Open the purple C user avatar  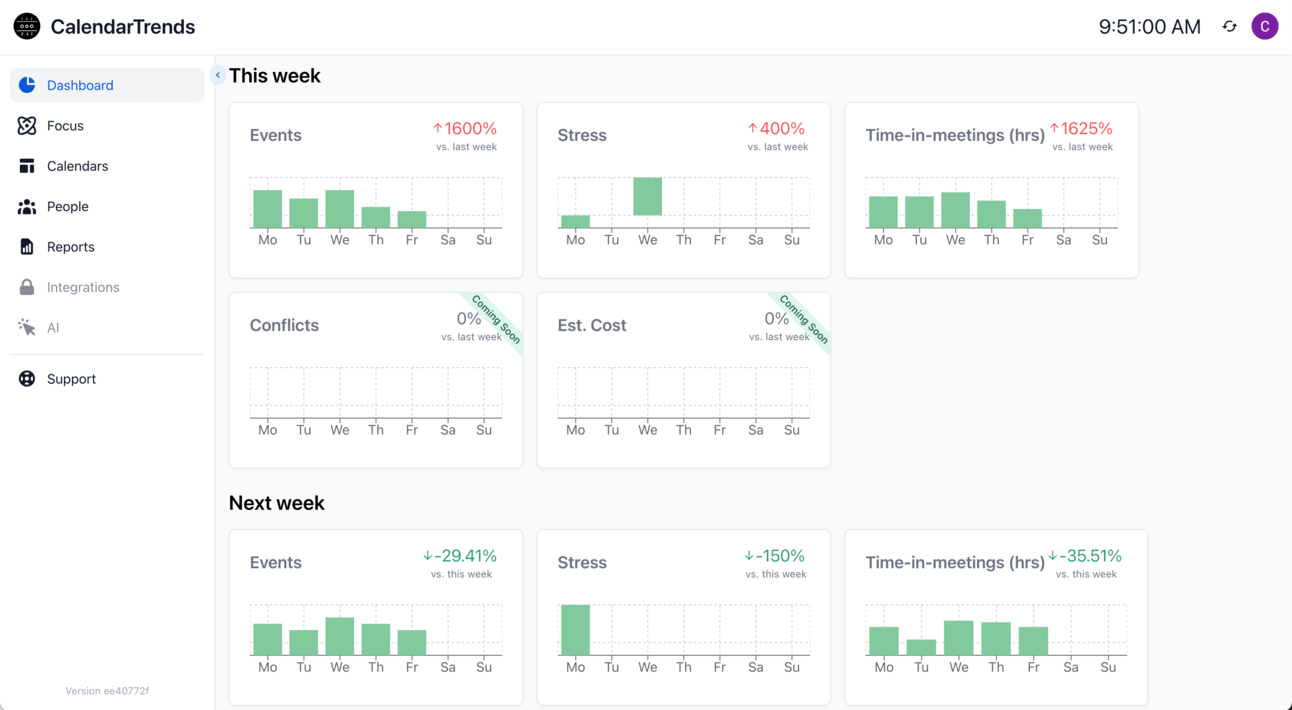1265,27
